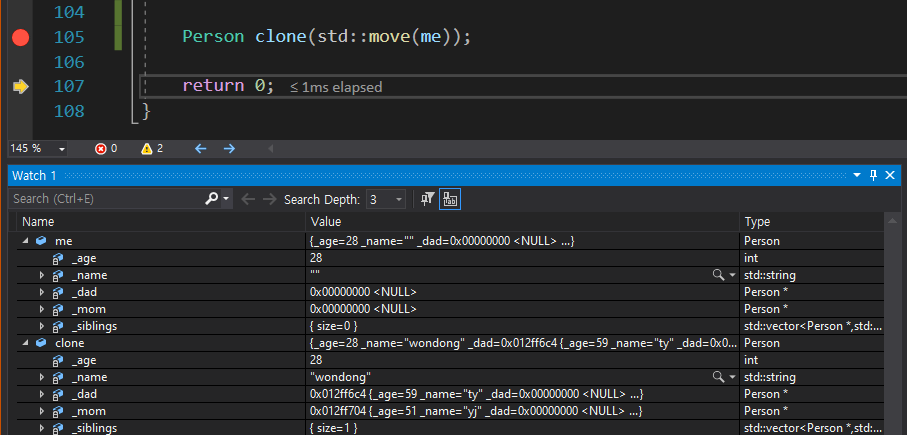Image resolution: width=907 pixels, height=435 pixels.
Task: Click the field icon of me's _age
Action: 57,259
